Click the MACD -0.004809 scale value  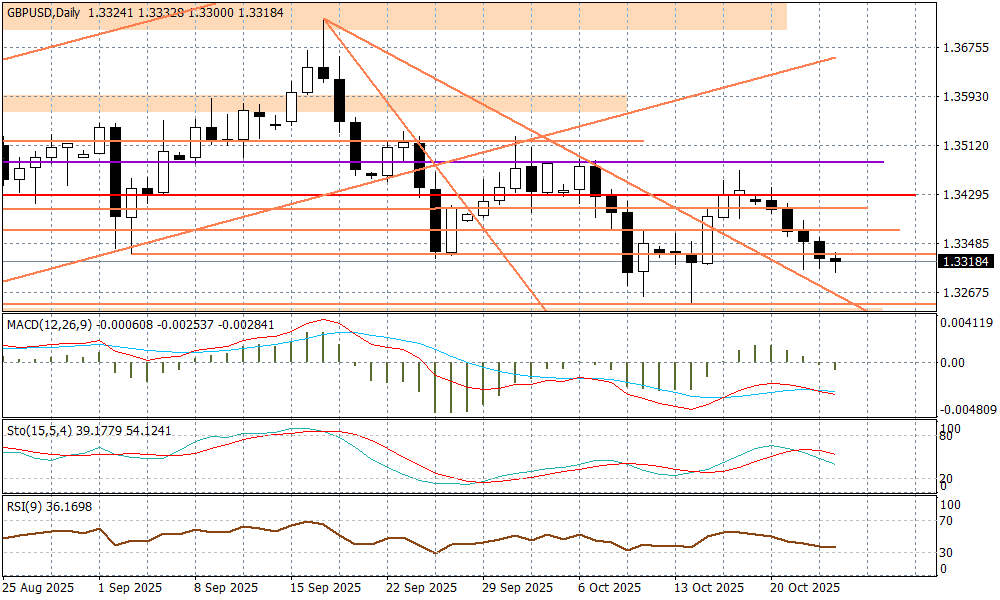[x=965, y=409]
